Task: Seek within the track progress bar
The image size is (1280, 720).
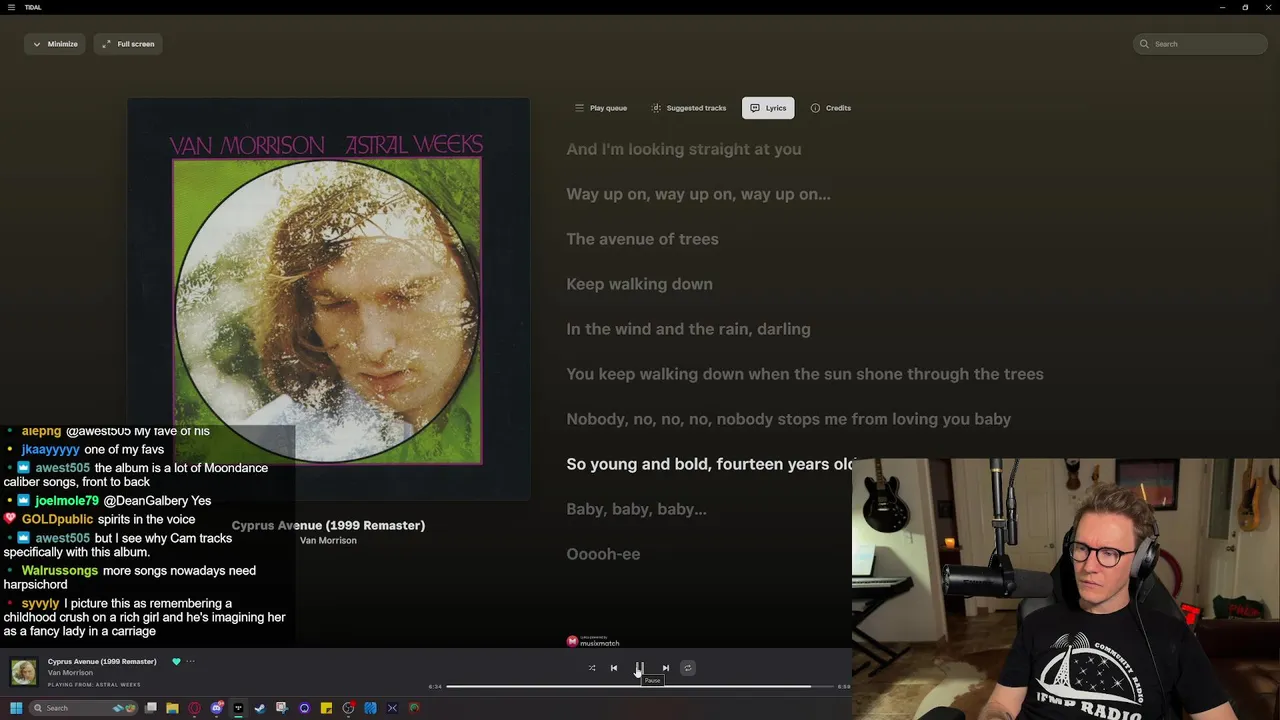Action: [640, 687]
